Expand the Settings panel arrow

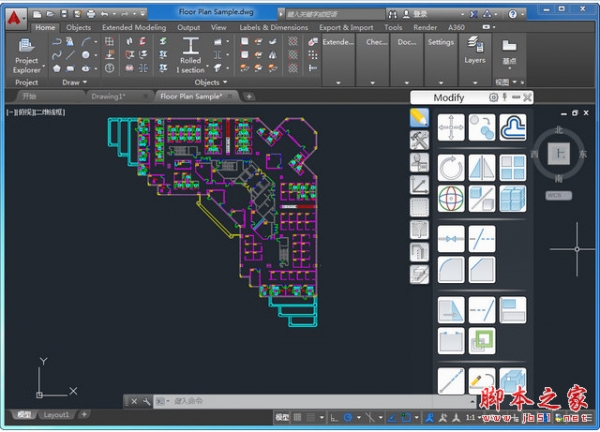pos(440,82)
